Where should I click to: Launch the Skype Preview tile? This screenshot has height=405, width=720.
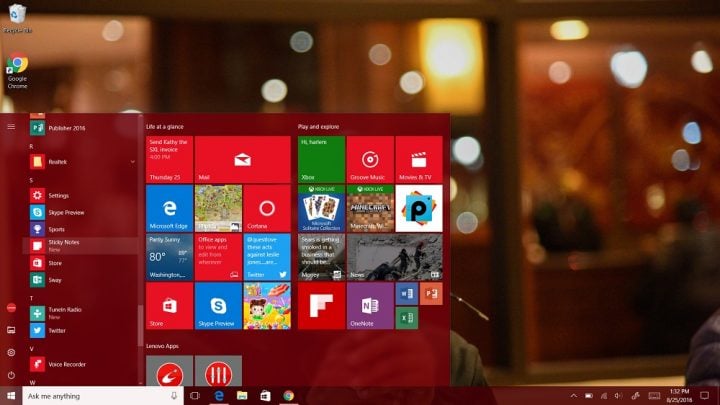tap(218, 306)
